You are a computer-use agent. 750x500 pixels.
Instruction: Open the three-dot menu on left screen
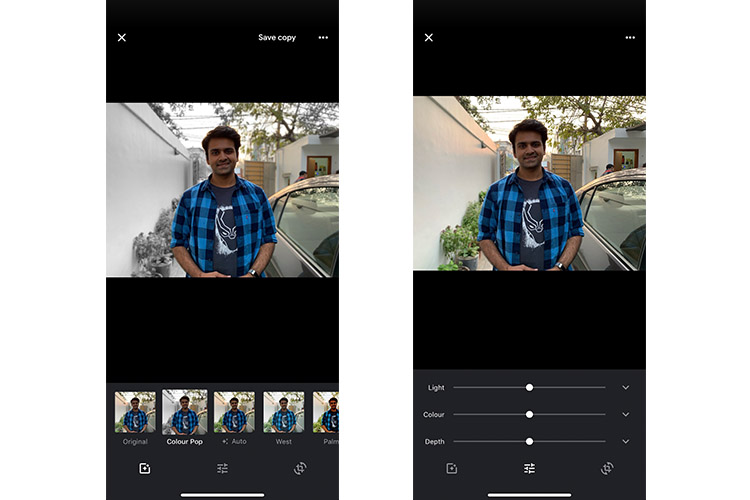click(x=323, y=37)
